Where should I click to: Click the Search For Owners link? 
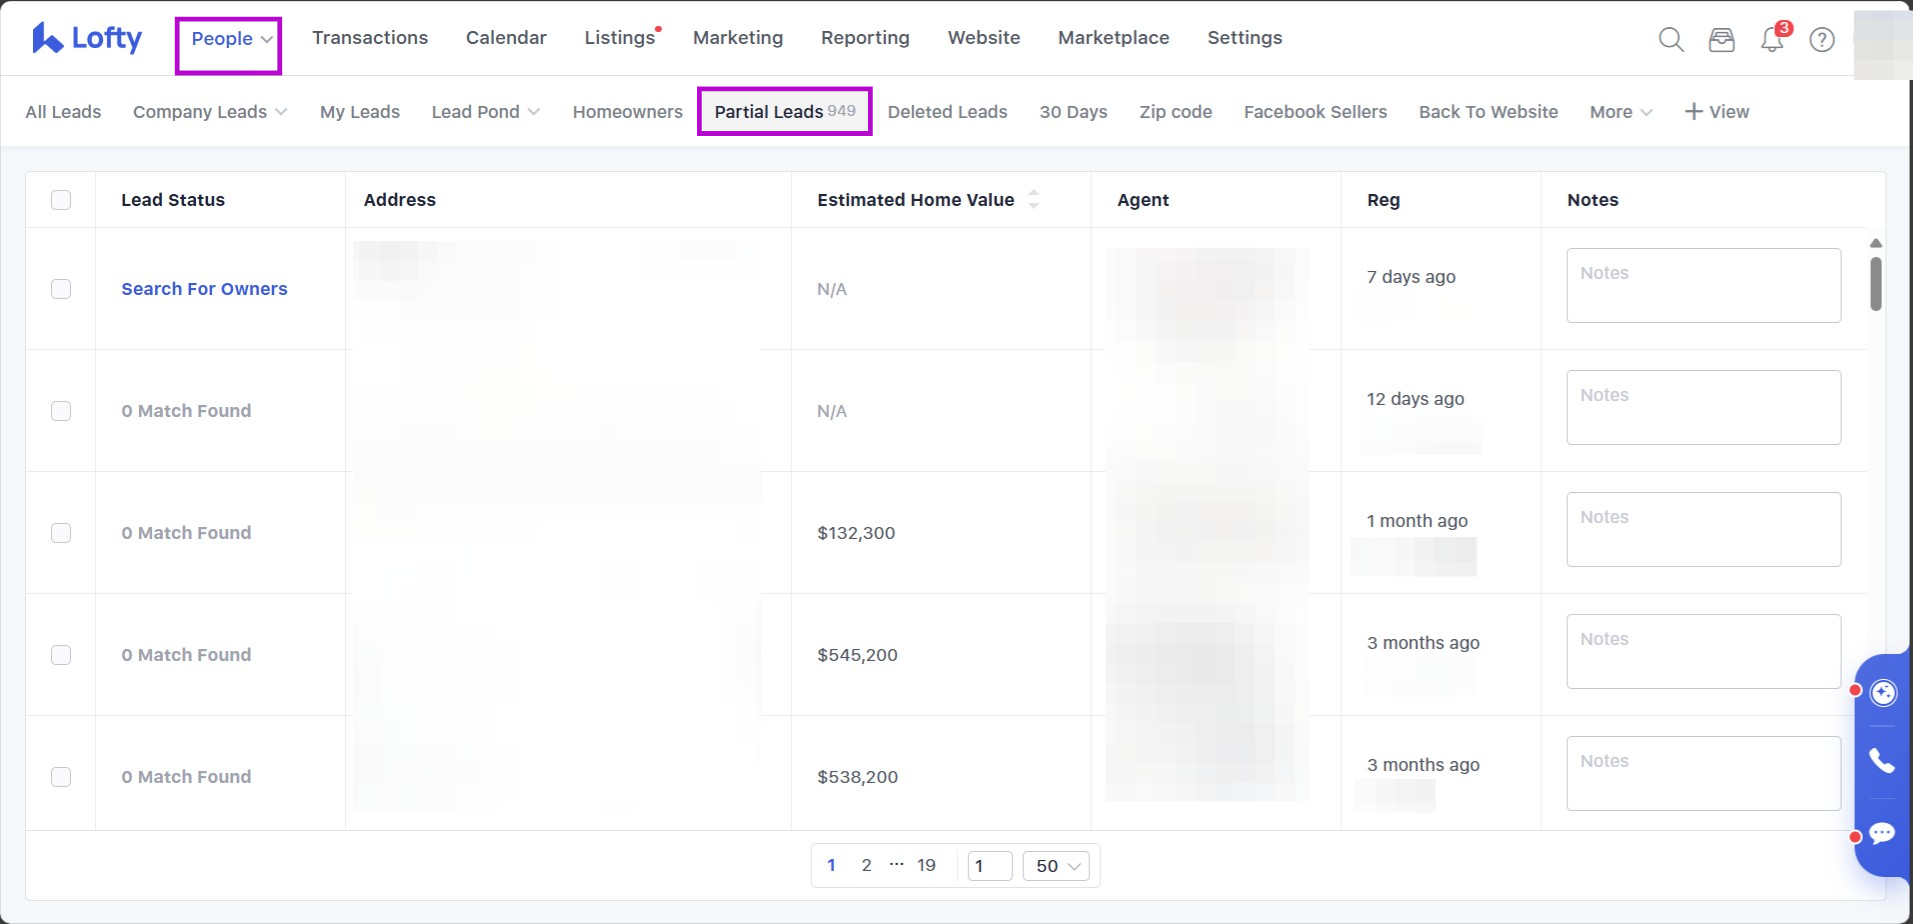click(204, 289)
